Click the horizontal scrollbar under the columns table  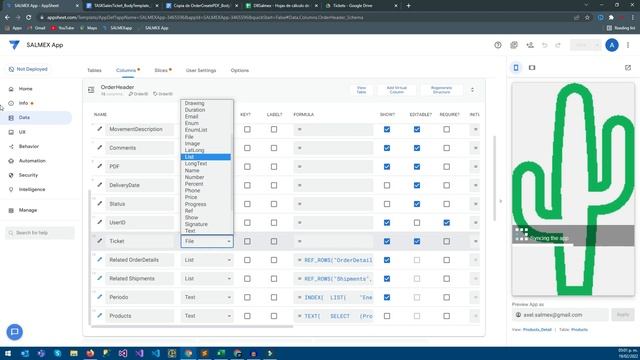[192, 327]
